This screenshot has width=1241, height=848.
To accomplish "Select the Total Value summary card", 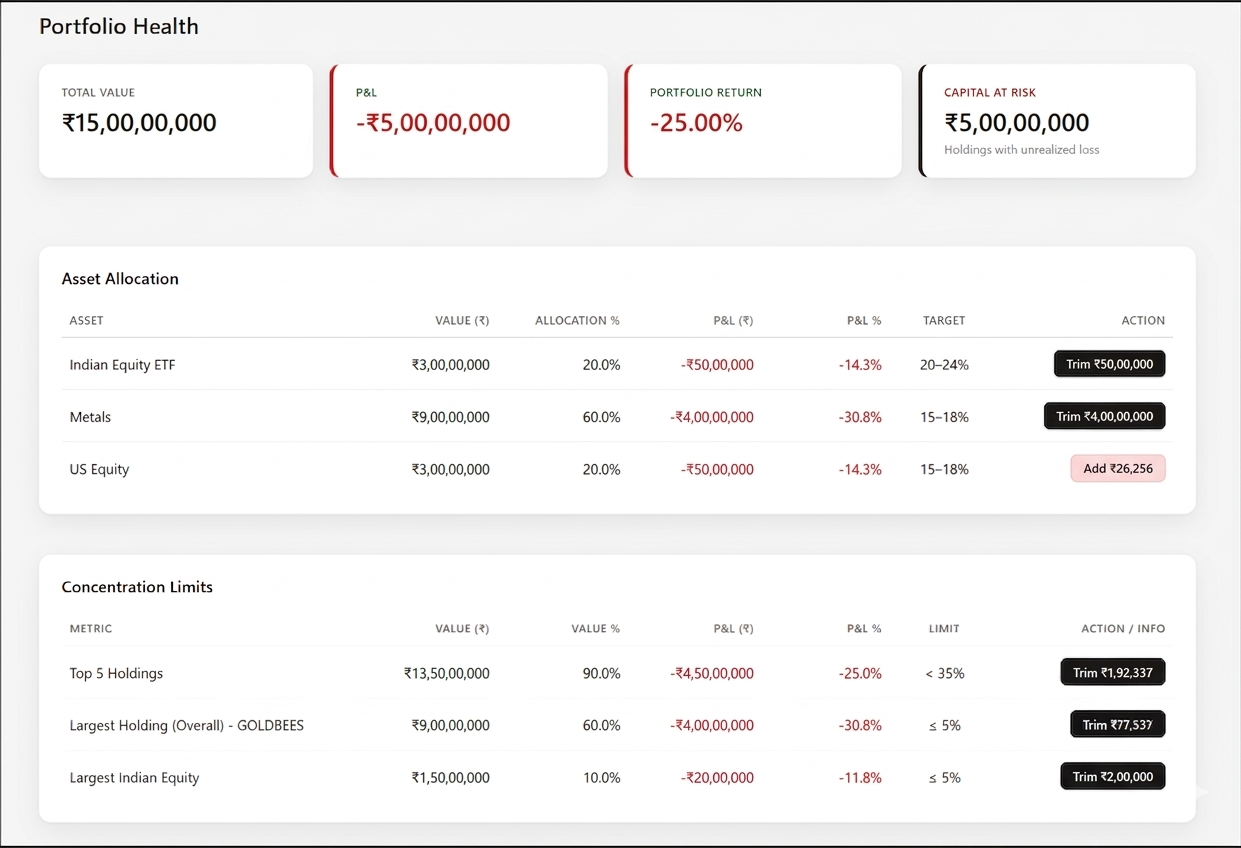I will 176,121.
